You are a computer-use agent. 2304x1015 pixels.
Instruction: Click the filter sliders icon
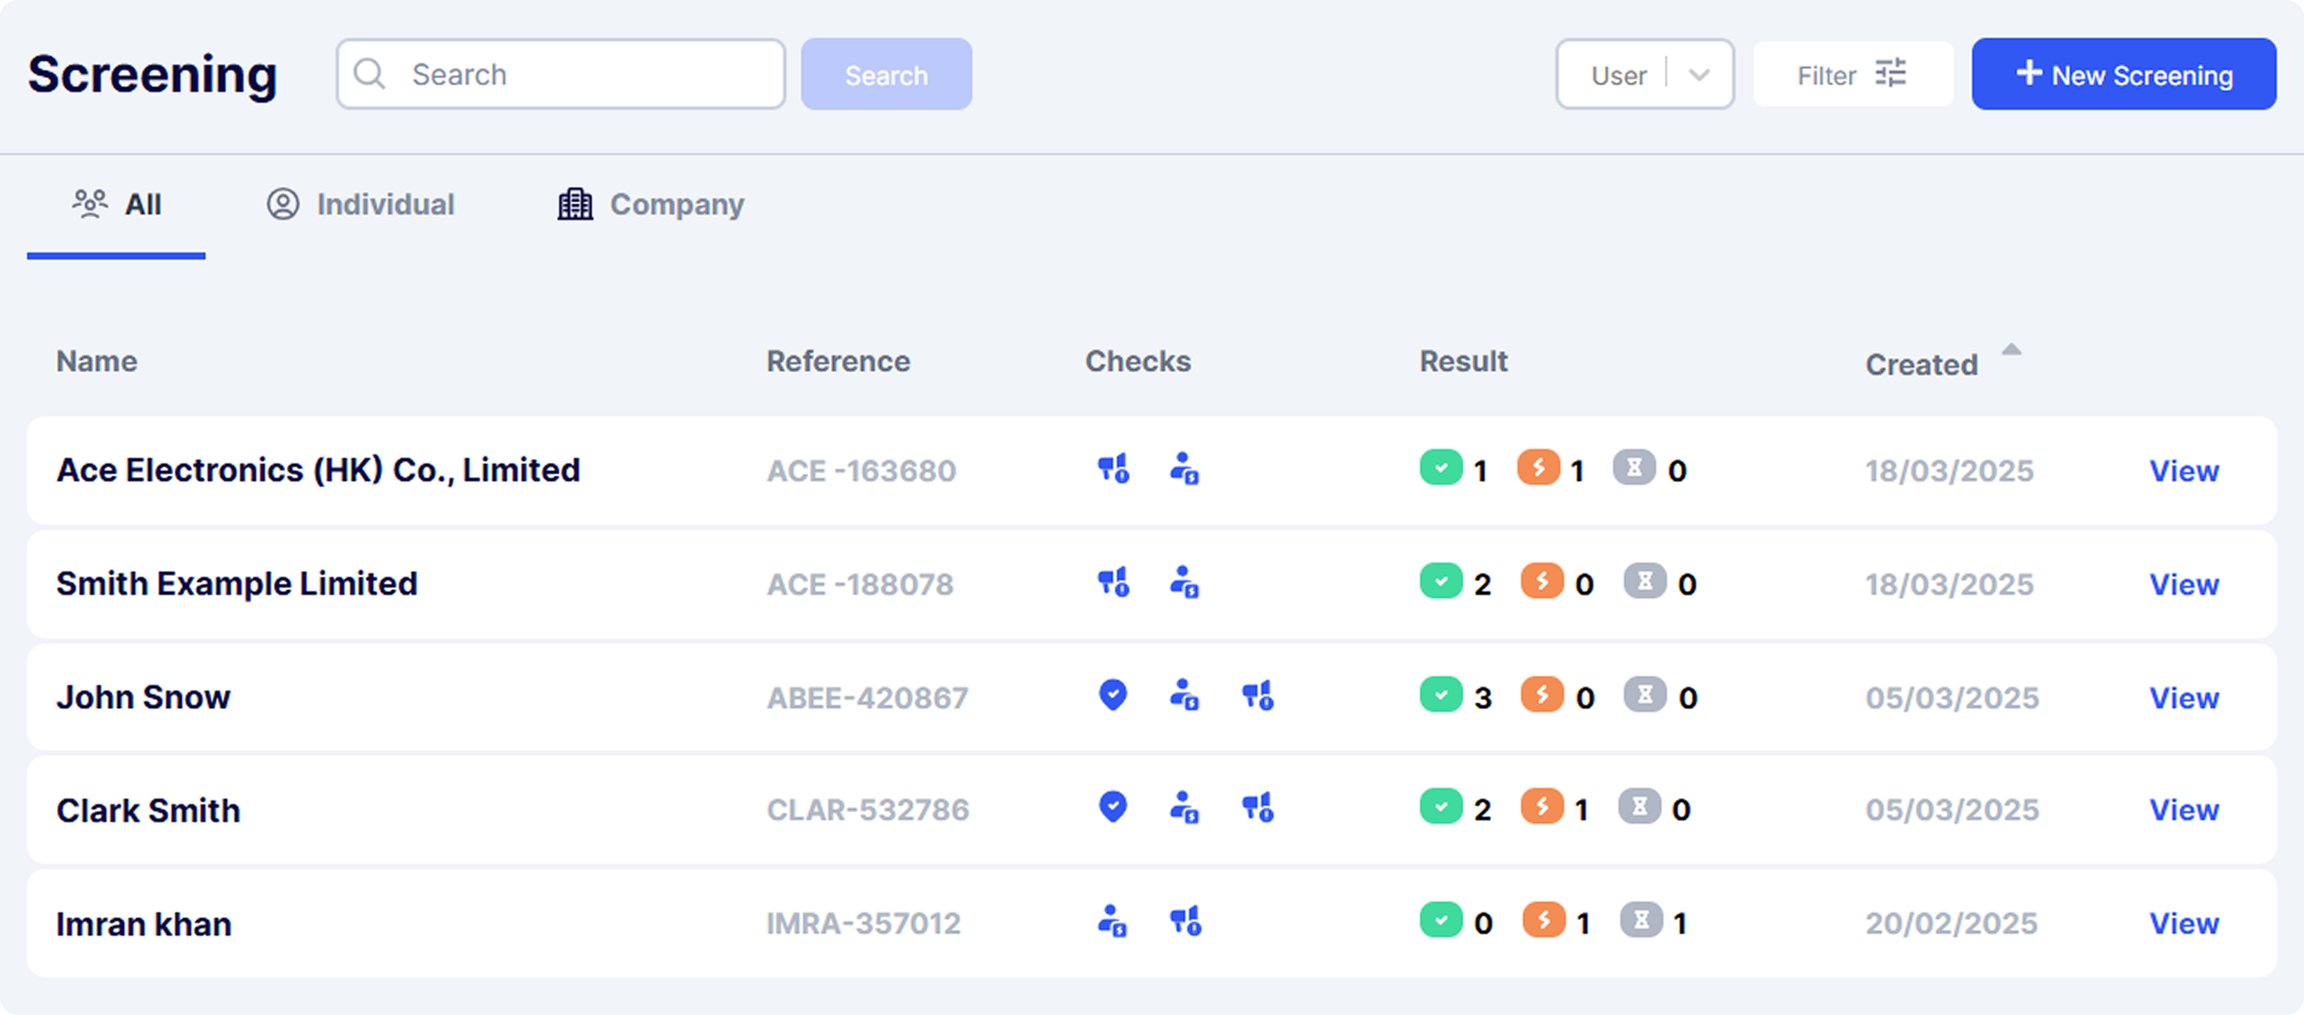click(1890, 74)
